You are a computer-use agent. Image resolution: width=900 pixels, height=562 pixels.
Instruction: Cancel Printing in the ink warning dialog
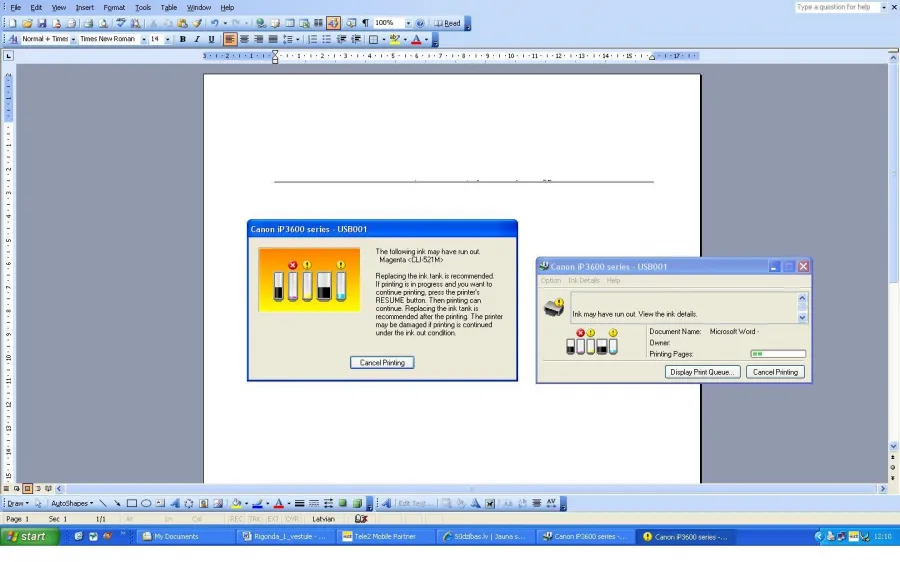(x=382, y=363)
